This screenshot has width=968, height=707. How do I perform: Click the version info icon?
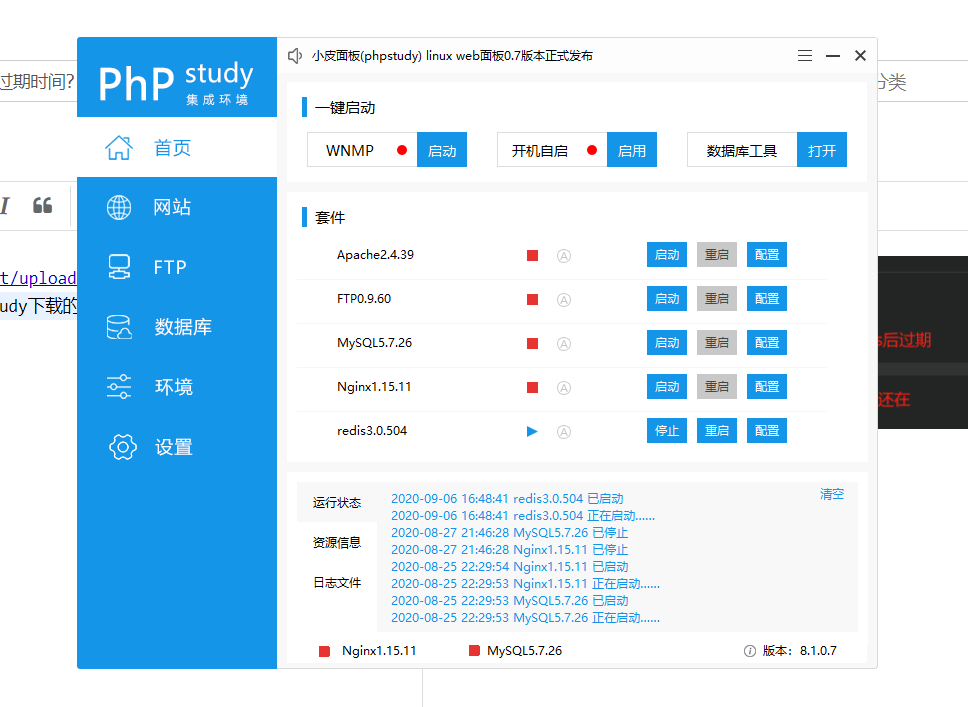749,651
